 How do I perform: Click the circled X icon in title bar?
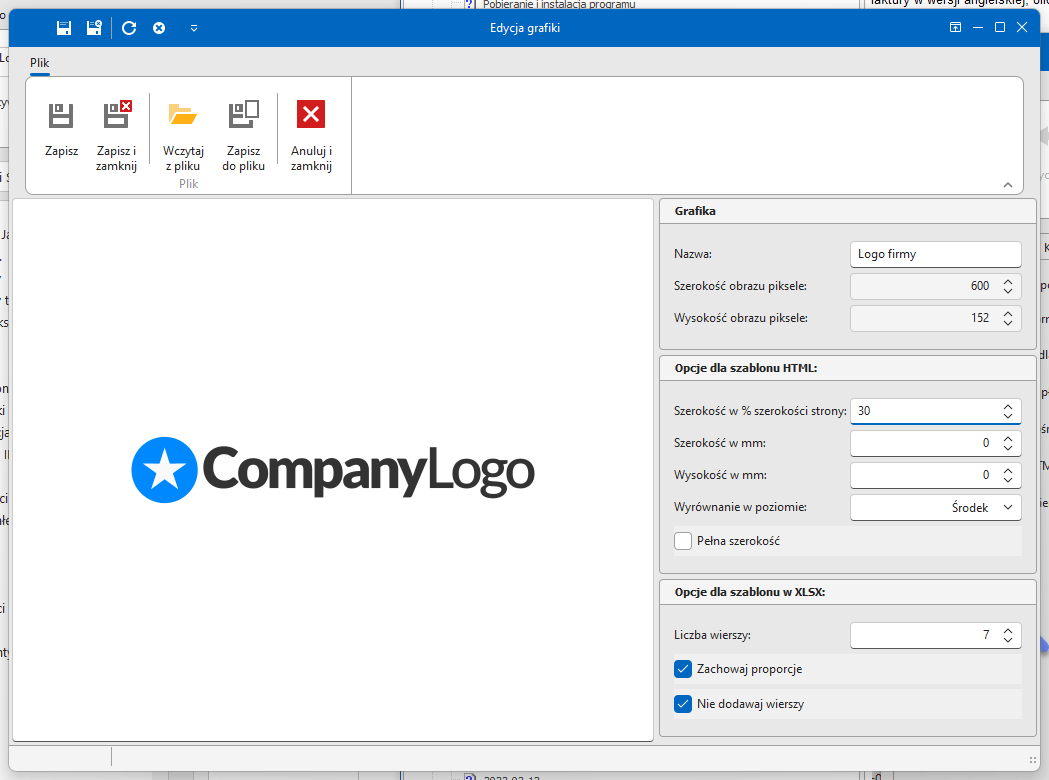click(159, 28)
